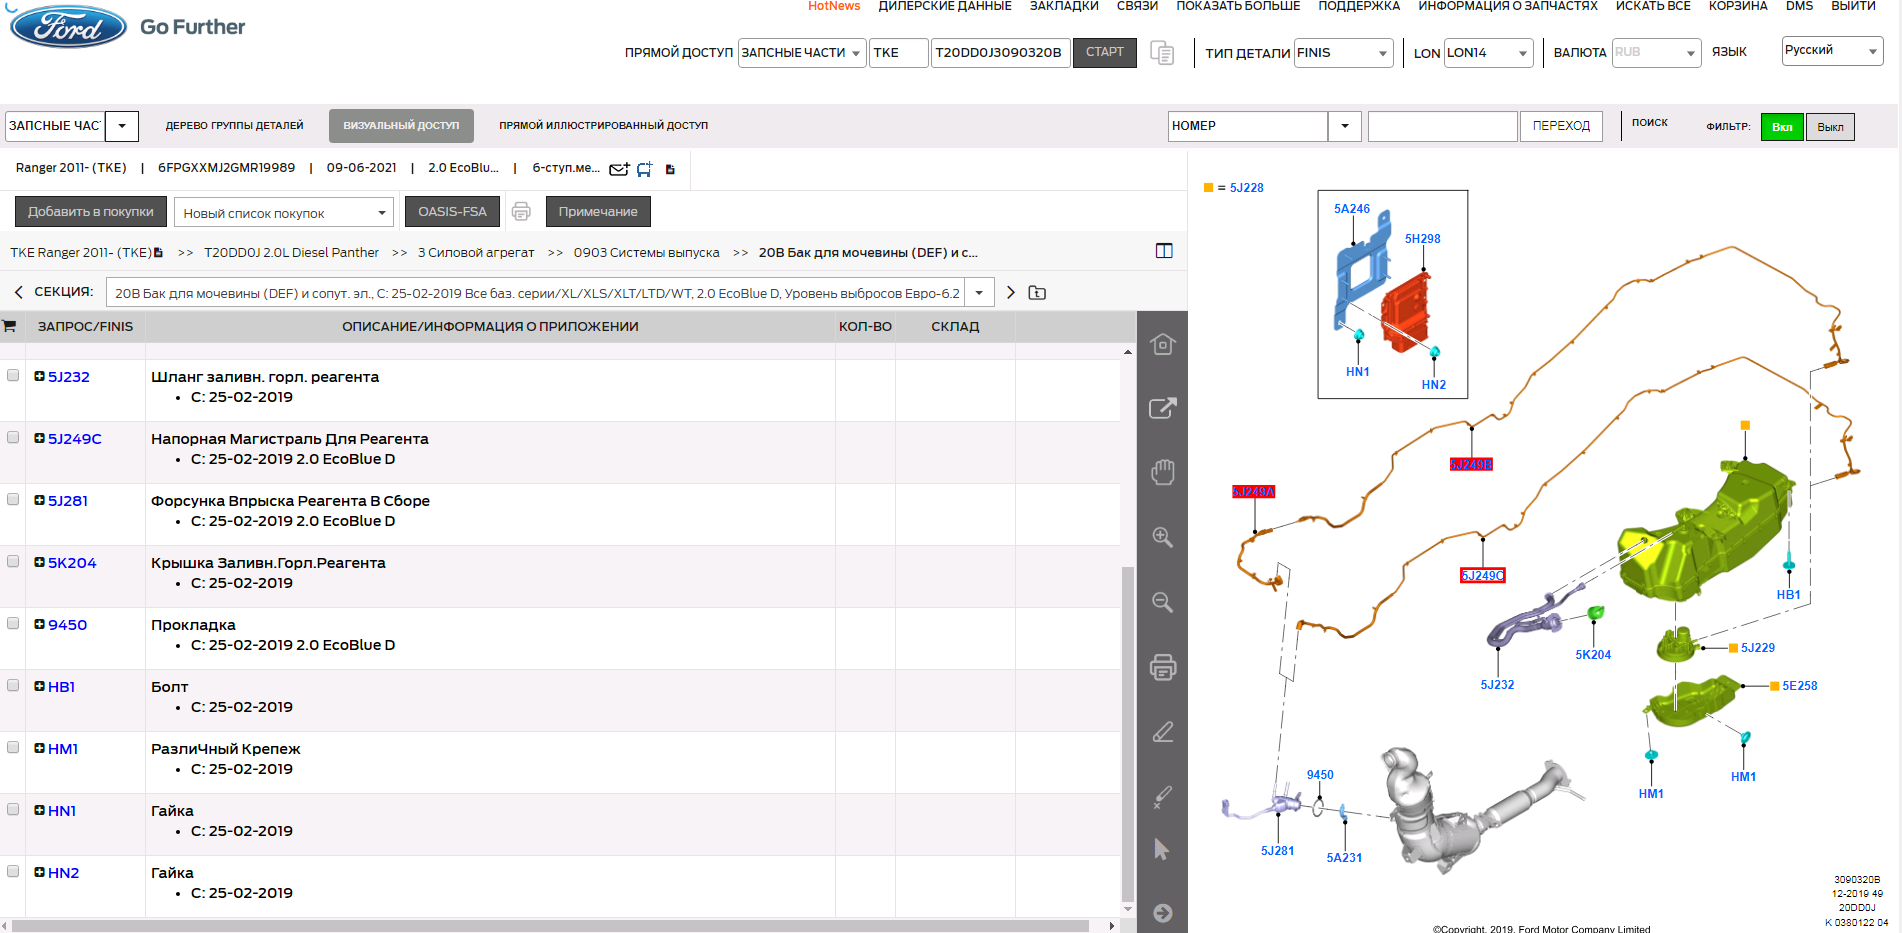This screenshot has height=933, width=1902.
Task: Zoom in on the parts diagram
Action: coord(1162,537)
